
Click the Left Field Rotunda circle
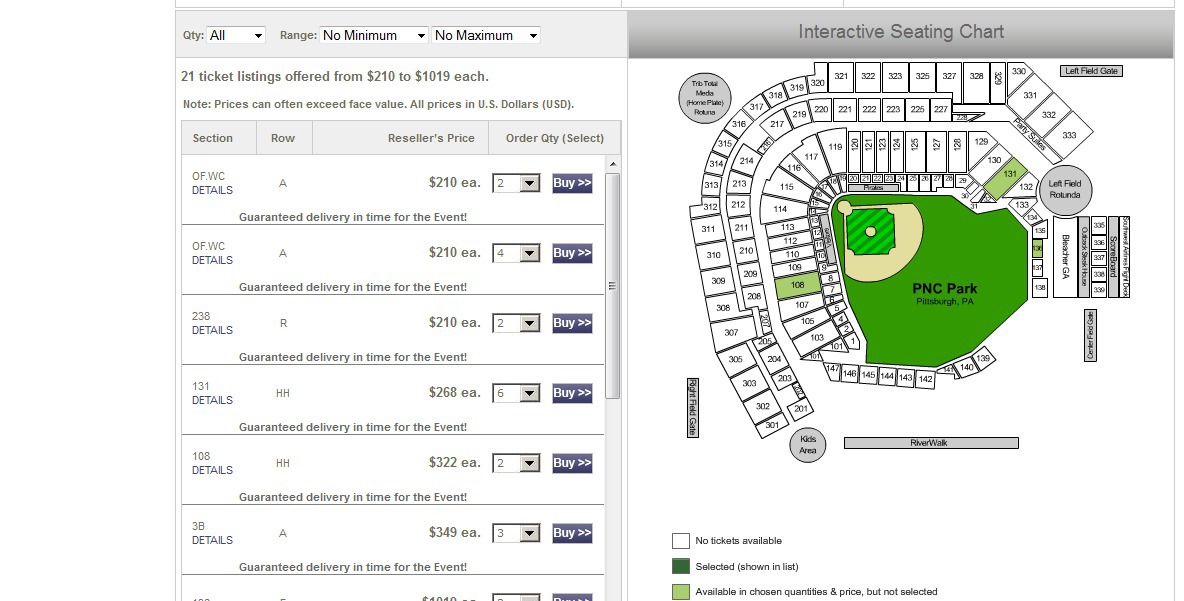pos(1065,189)
